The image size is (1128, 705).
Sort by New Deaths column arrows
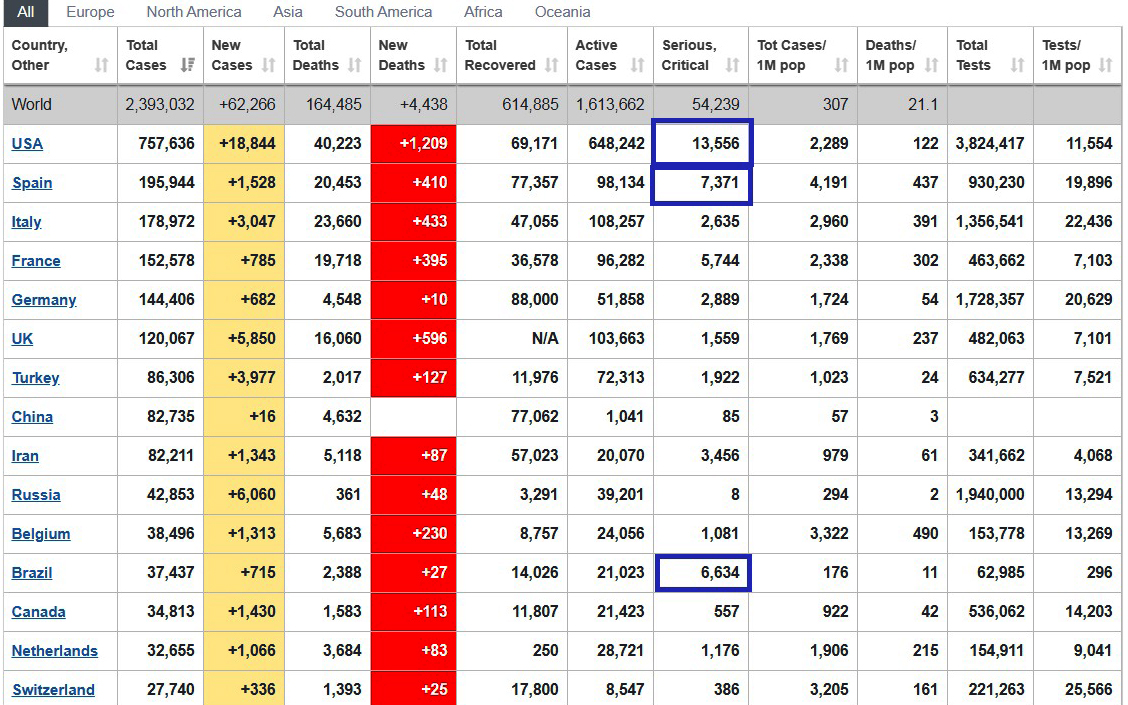pos(441,65)
